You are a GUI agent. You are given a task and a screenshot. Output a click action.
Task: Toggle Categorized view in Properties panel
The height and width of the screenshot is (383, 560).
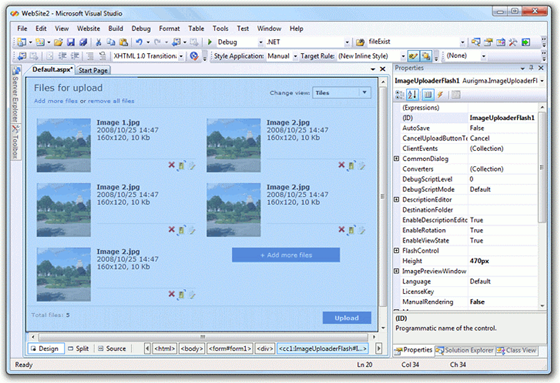[x=400, y=95]
